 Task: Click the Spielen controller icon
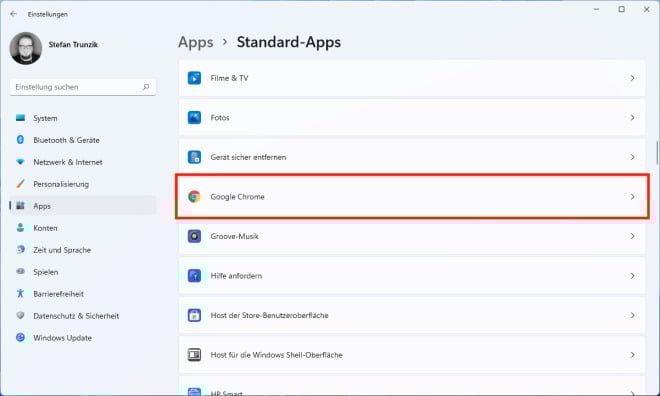click(20, 271)
